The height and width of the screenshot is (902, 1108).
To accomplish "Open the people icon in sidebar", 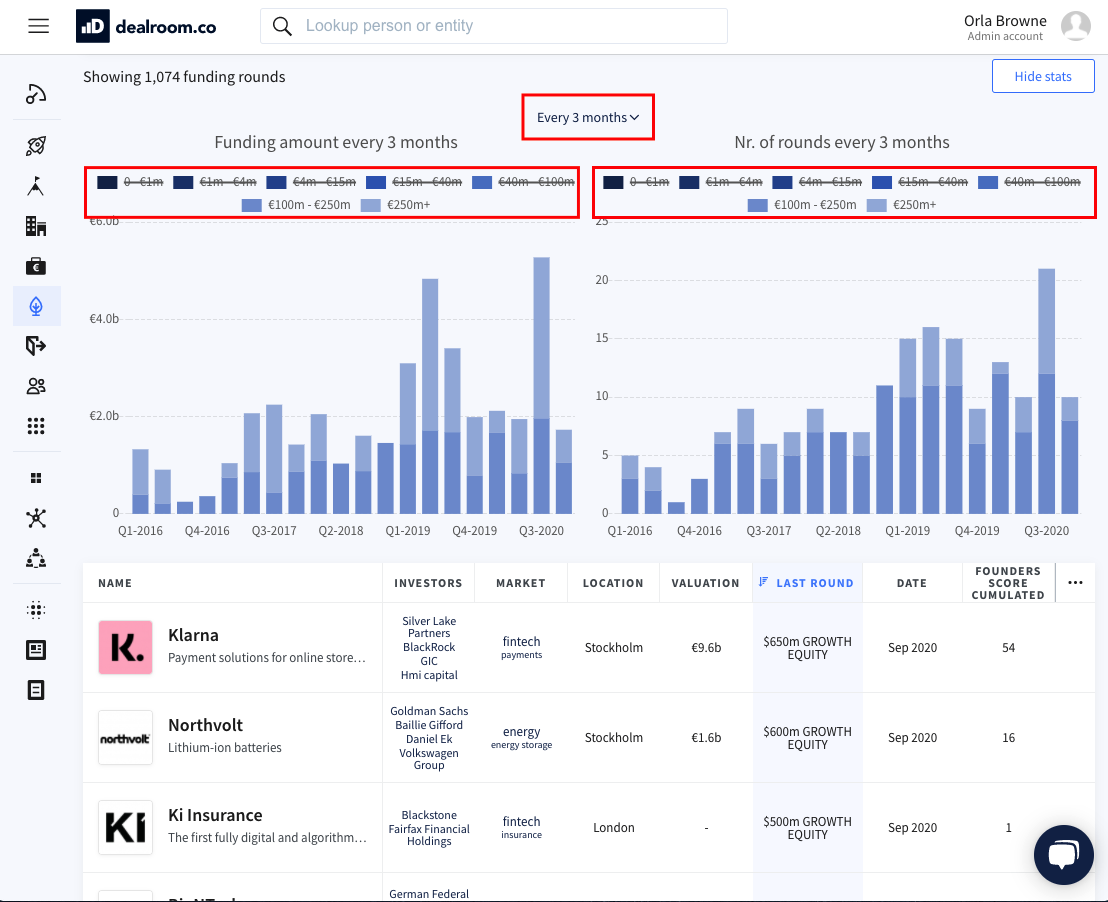I will (36, 386).
